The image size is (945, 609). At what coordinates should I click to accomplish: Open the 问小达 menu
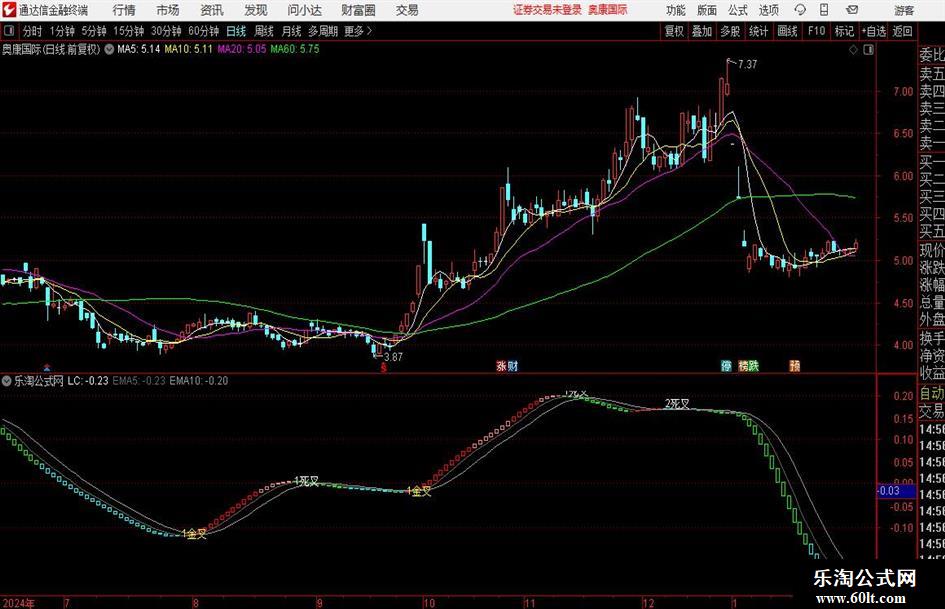point(304,10)
